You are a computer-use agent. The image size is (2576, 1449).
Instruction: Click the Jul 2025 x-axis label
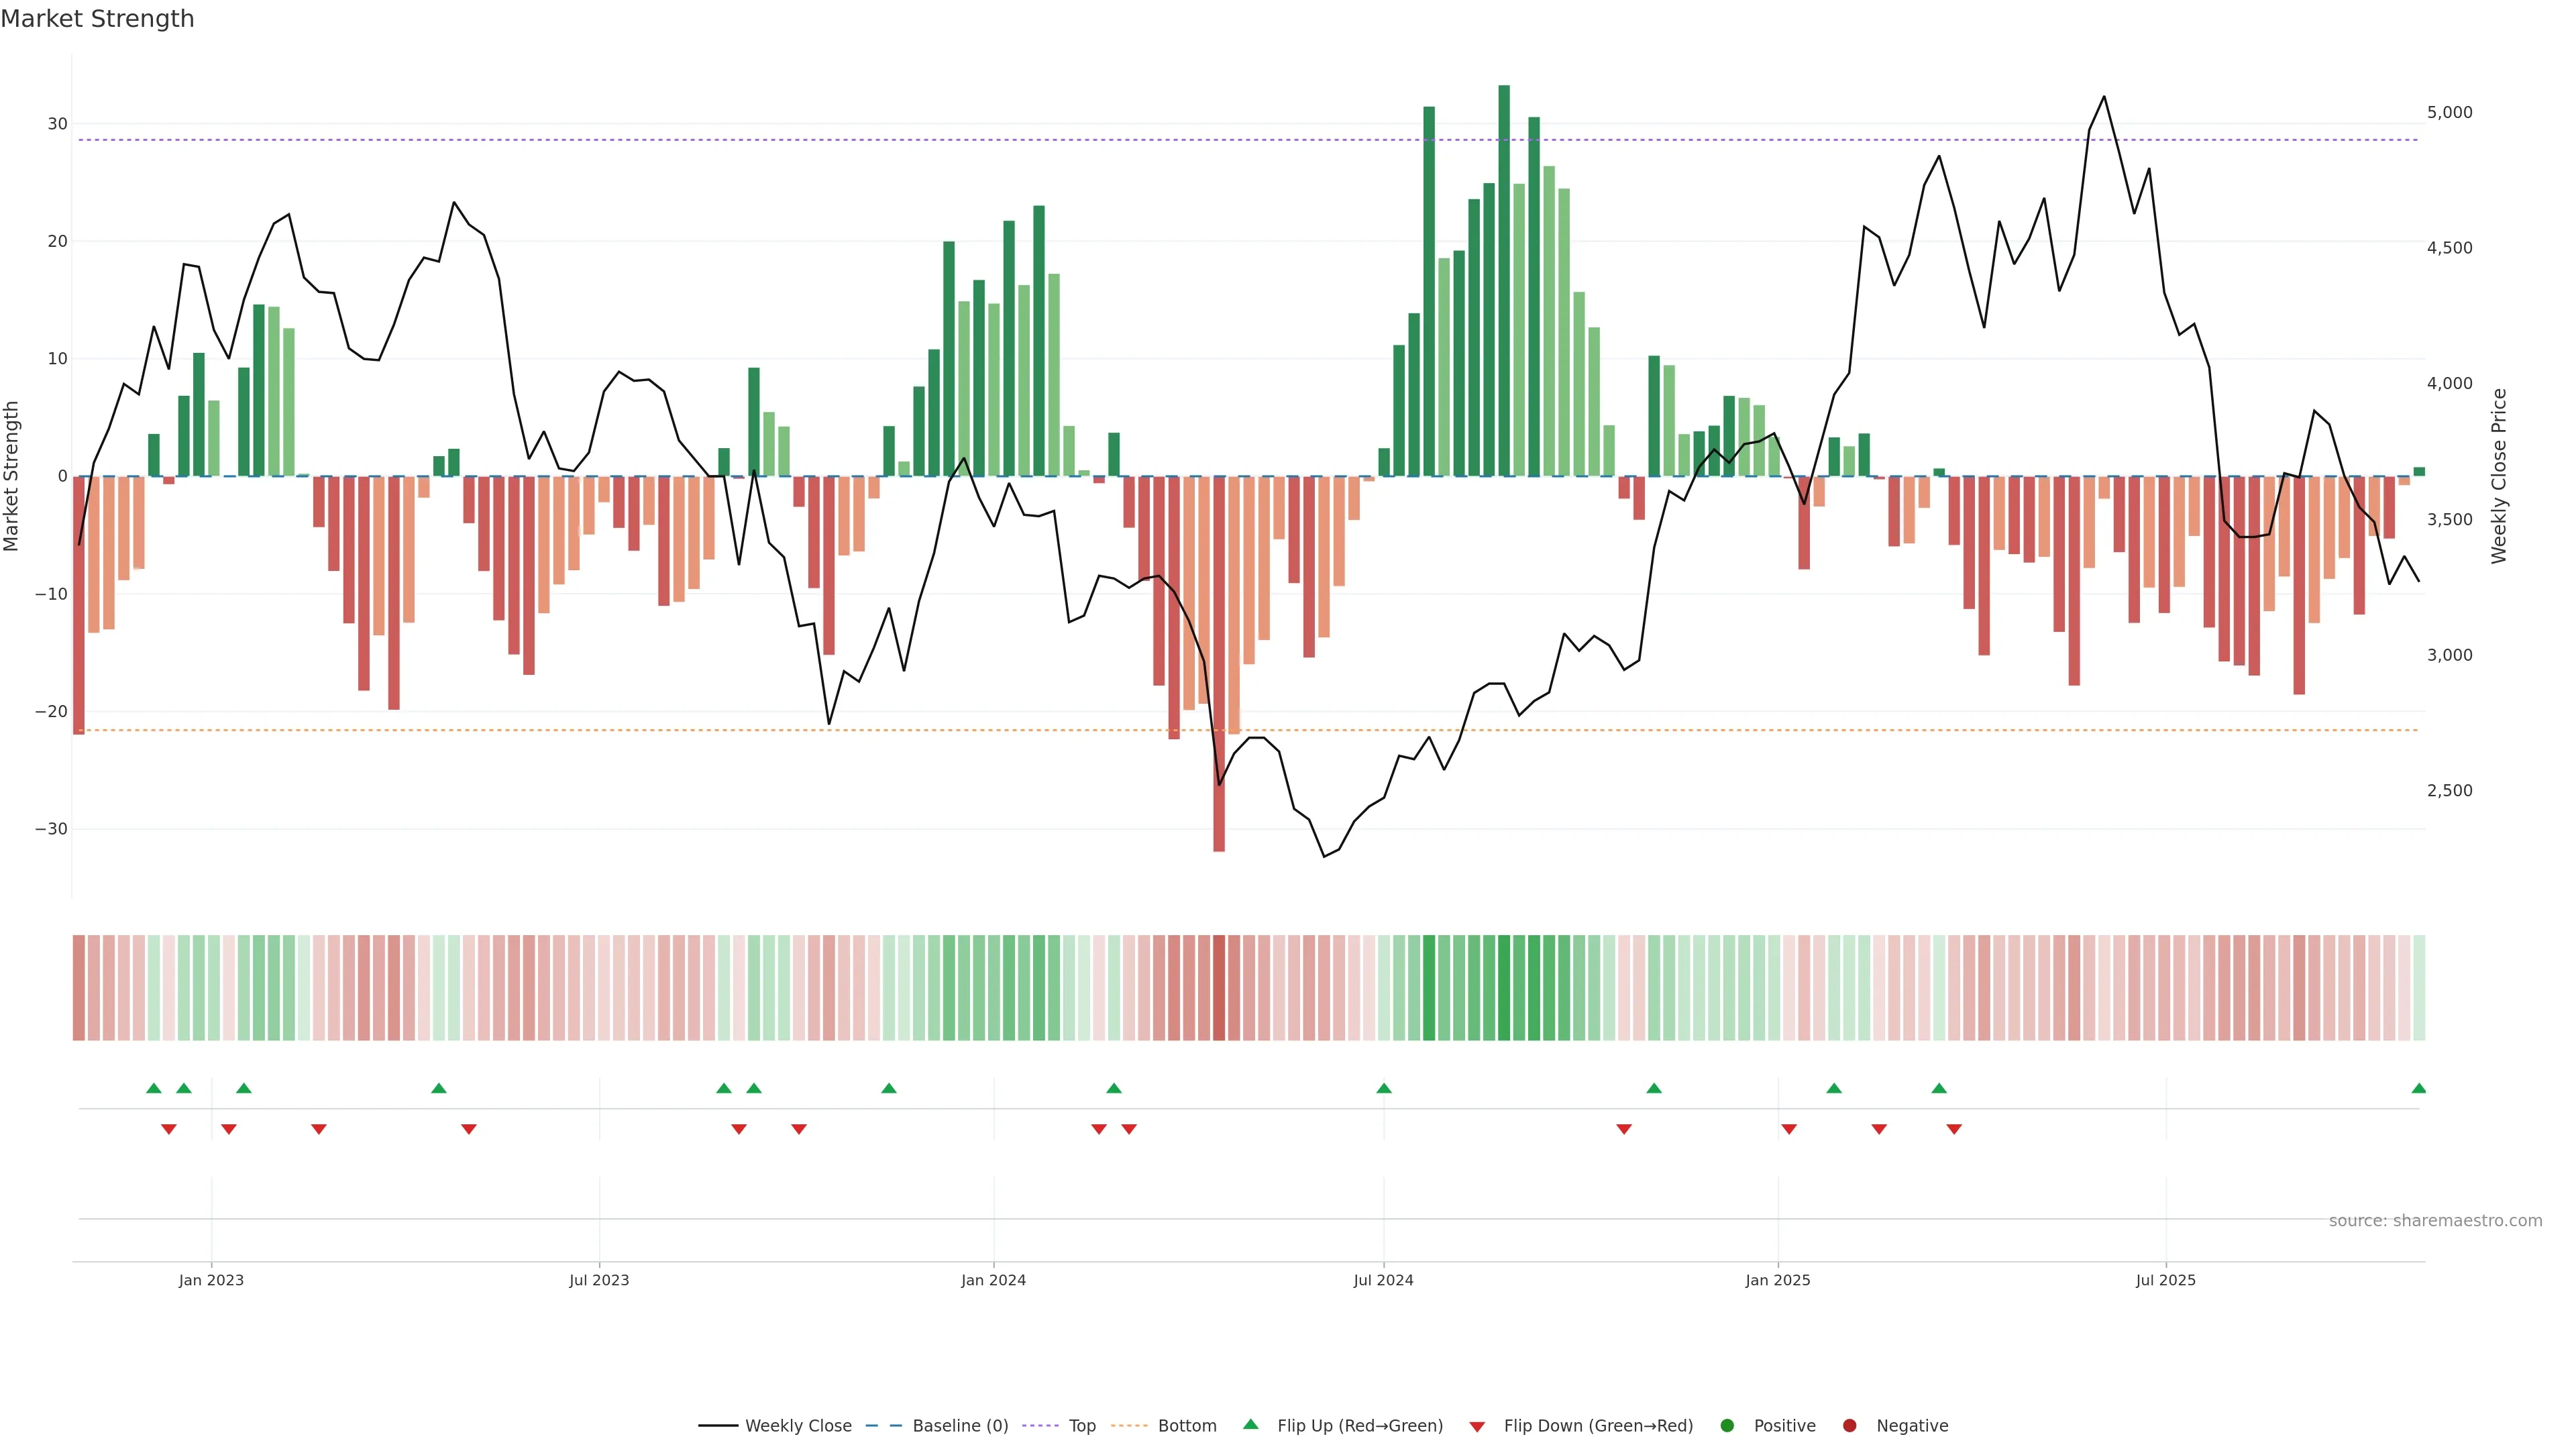click(x=2165, y=1280)
